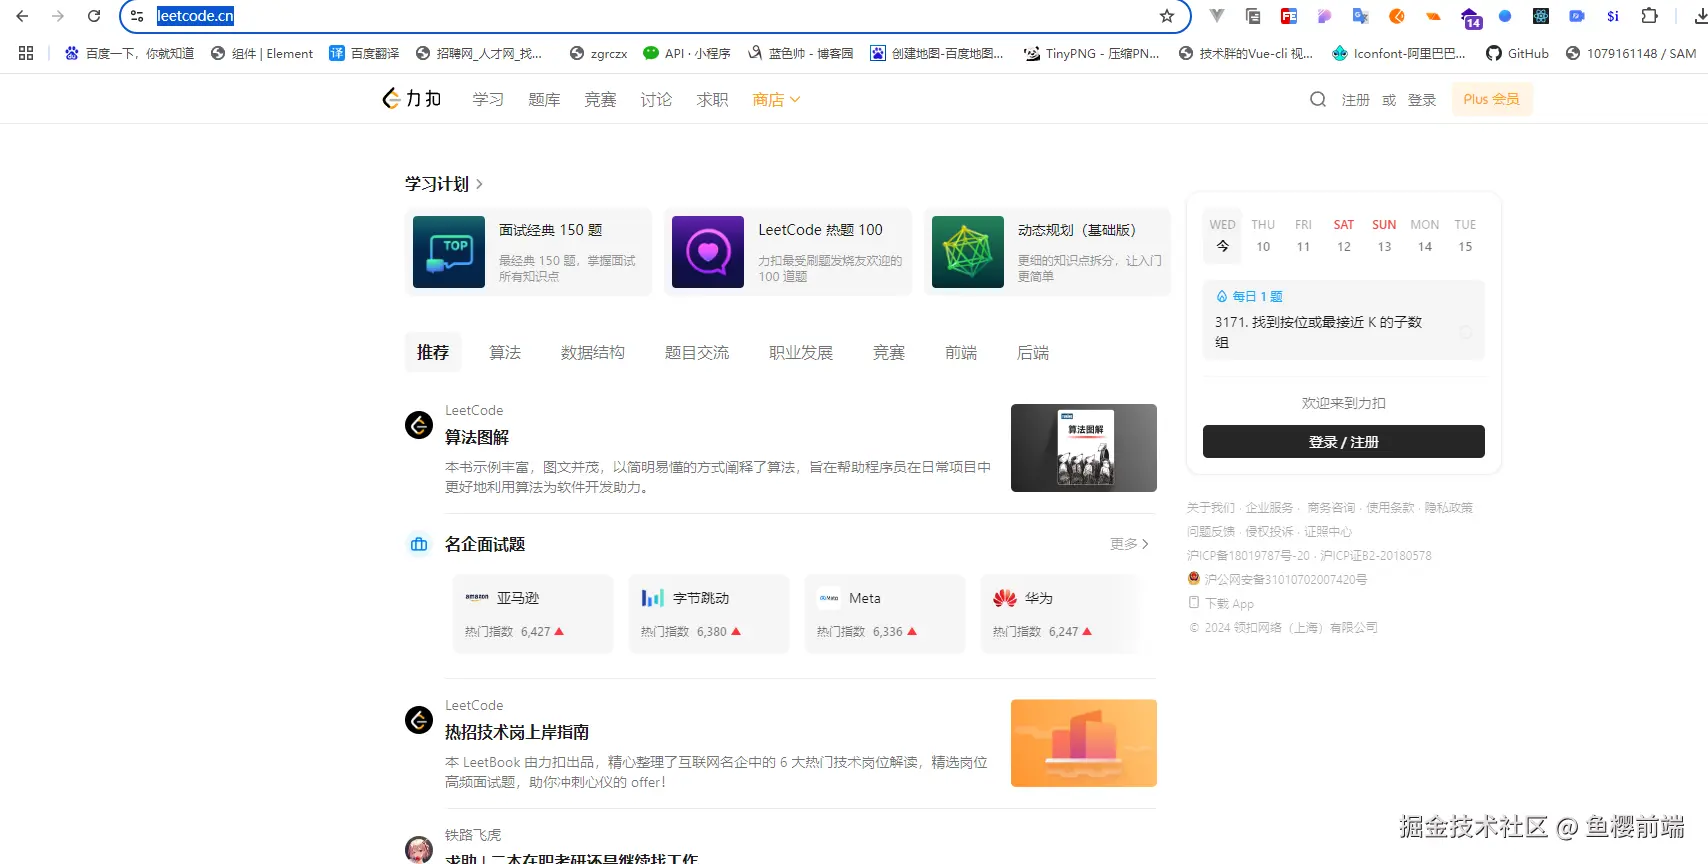Select SAT 12 in the calendar strip
Screen dimensions: 1708x864
(x=1344, y=236)
